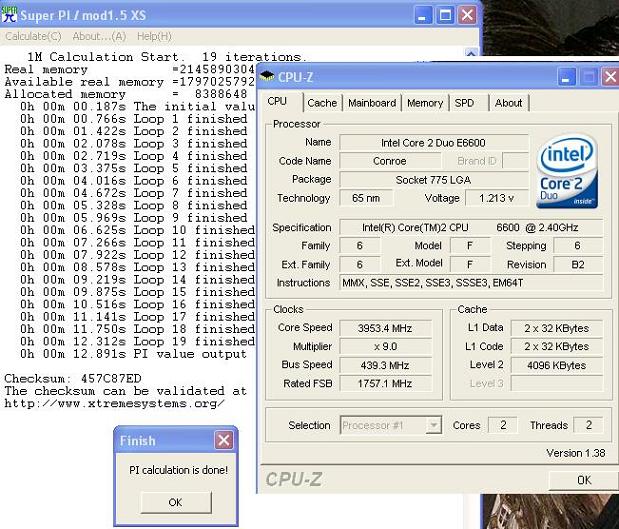Screen dimensions: 619x529
Task: Click the Allocated memory line
Action: [126, 94]
